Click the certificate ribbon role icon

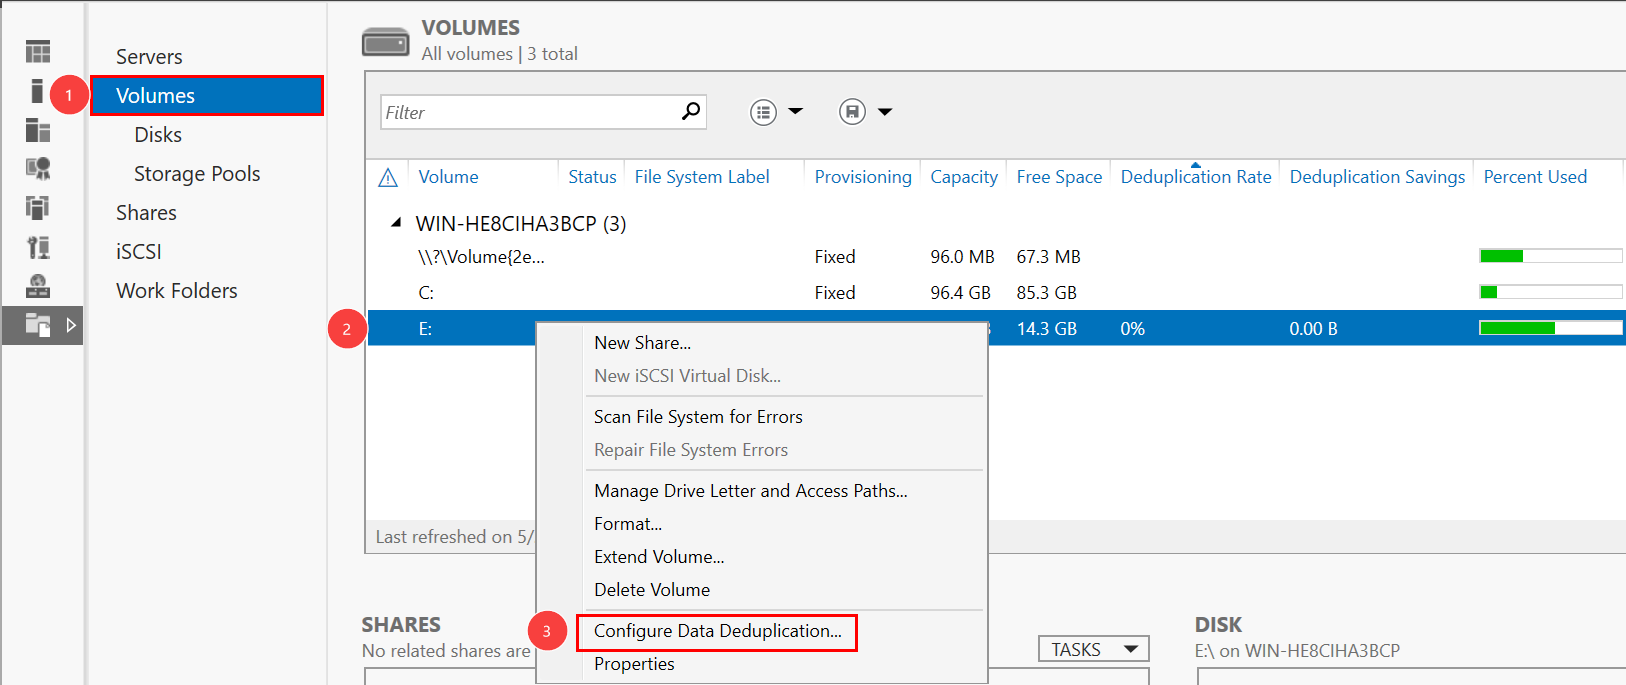coord(38,168)
